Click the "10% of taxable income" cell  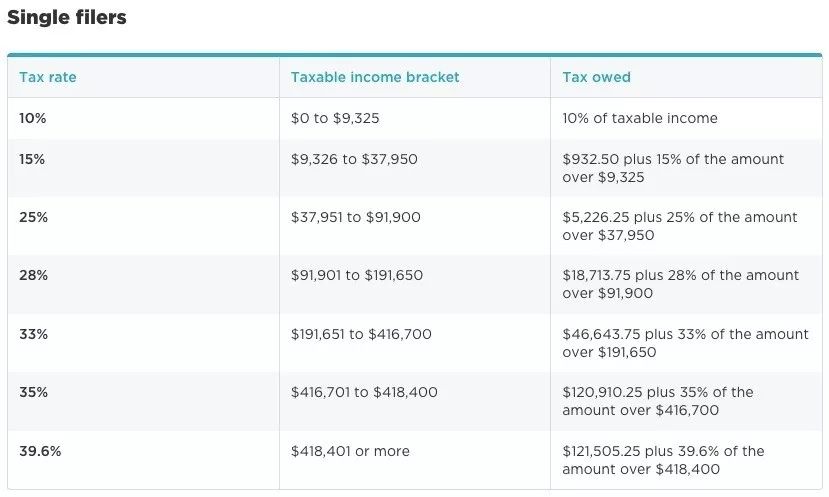(x=640, y=118)
